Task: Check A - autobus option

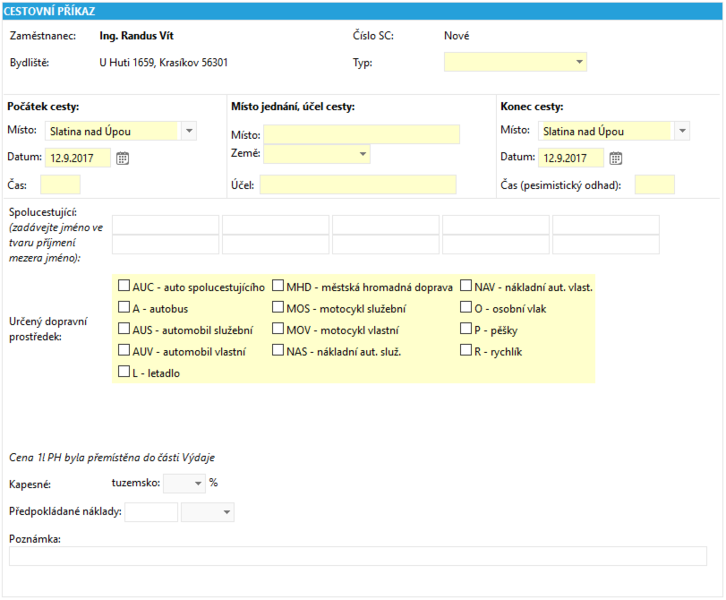Action: point(124,307)
